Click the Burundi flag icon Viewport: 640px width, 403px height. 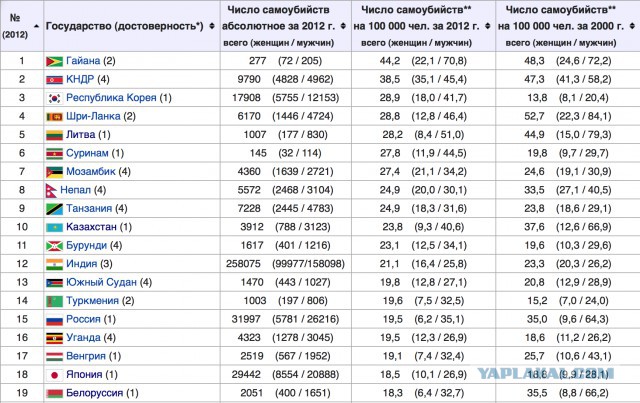point(54,246)
